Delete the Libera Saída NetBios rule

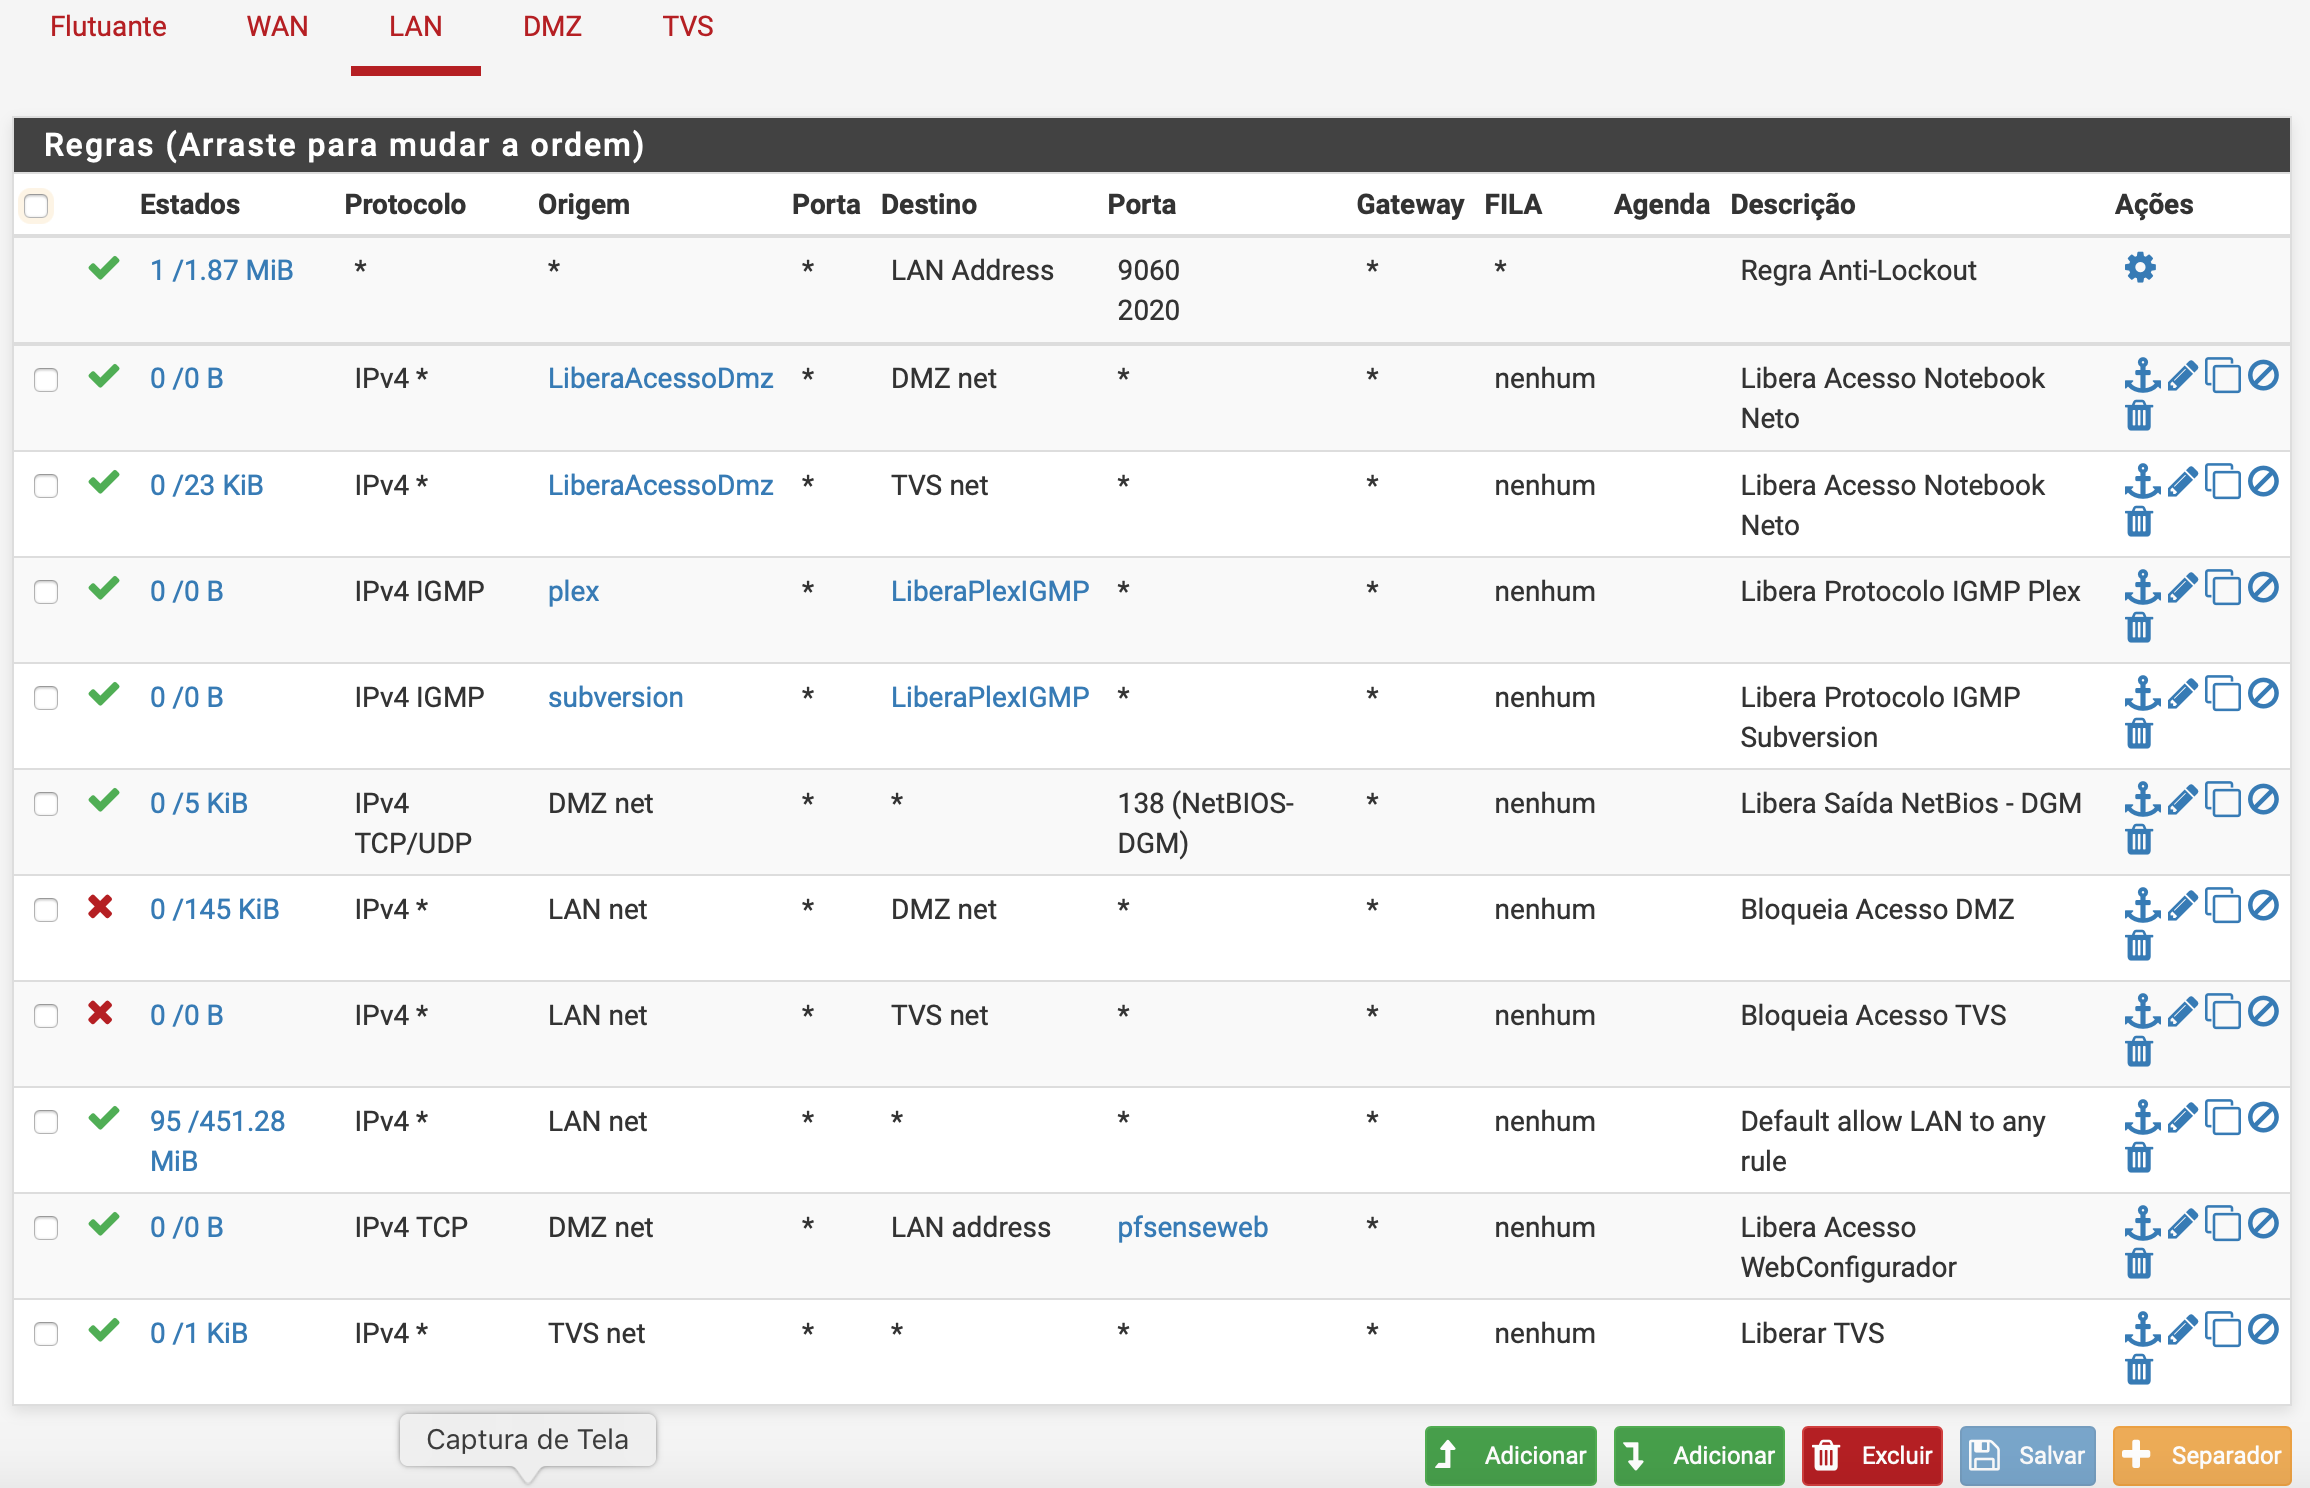(x=2138, y=839)
